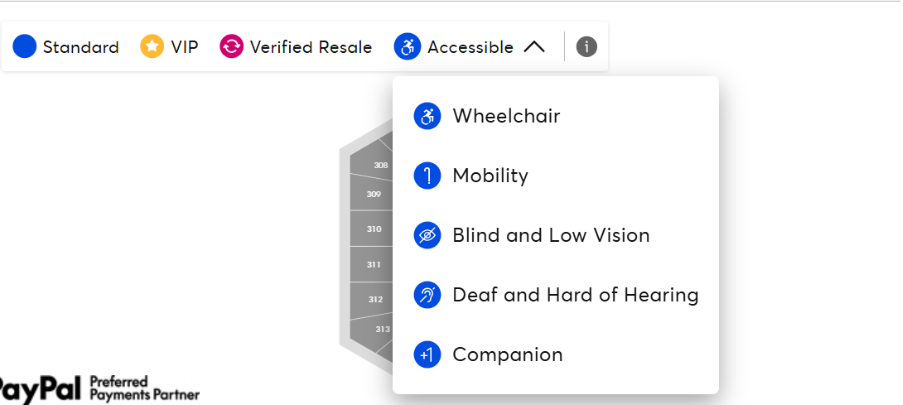This screenshot has width=903, height=405.
Task: Click the Wheelchair accessibility icon
Action: click(x=427, y=116)
